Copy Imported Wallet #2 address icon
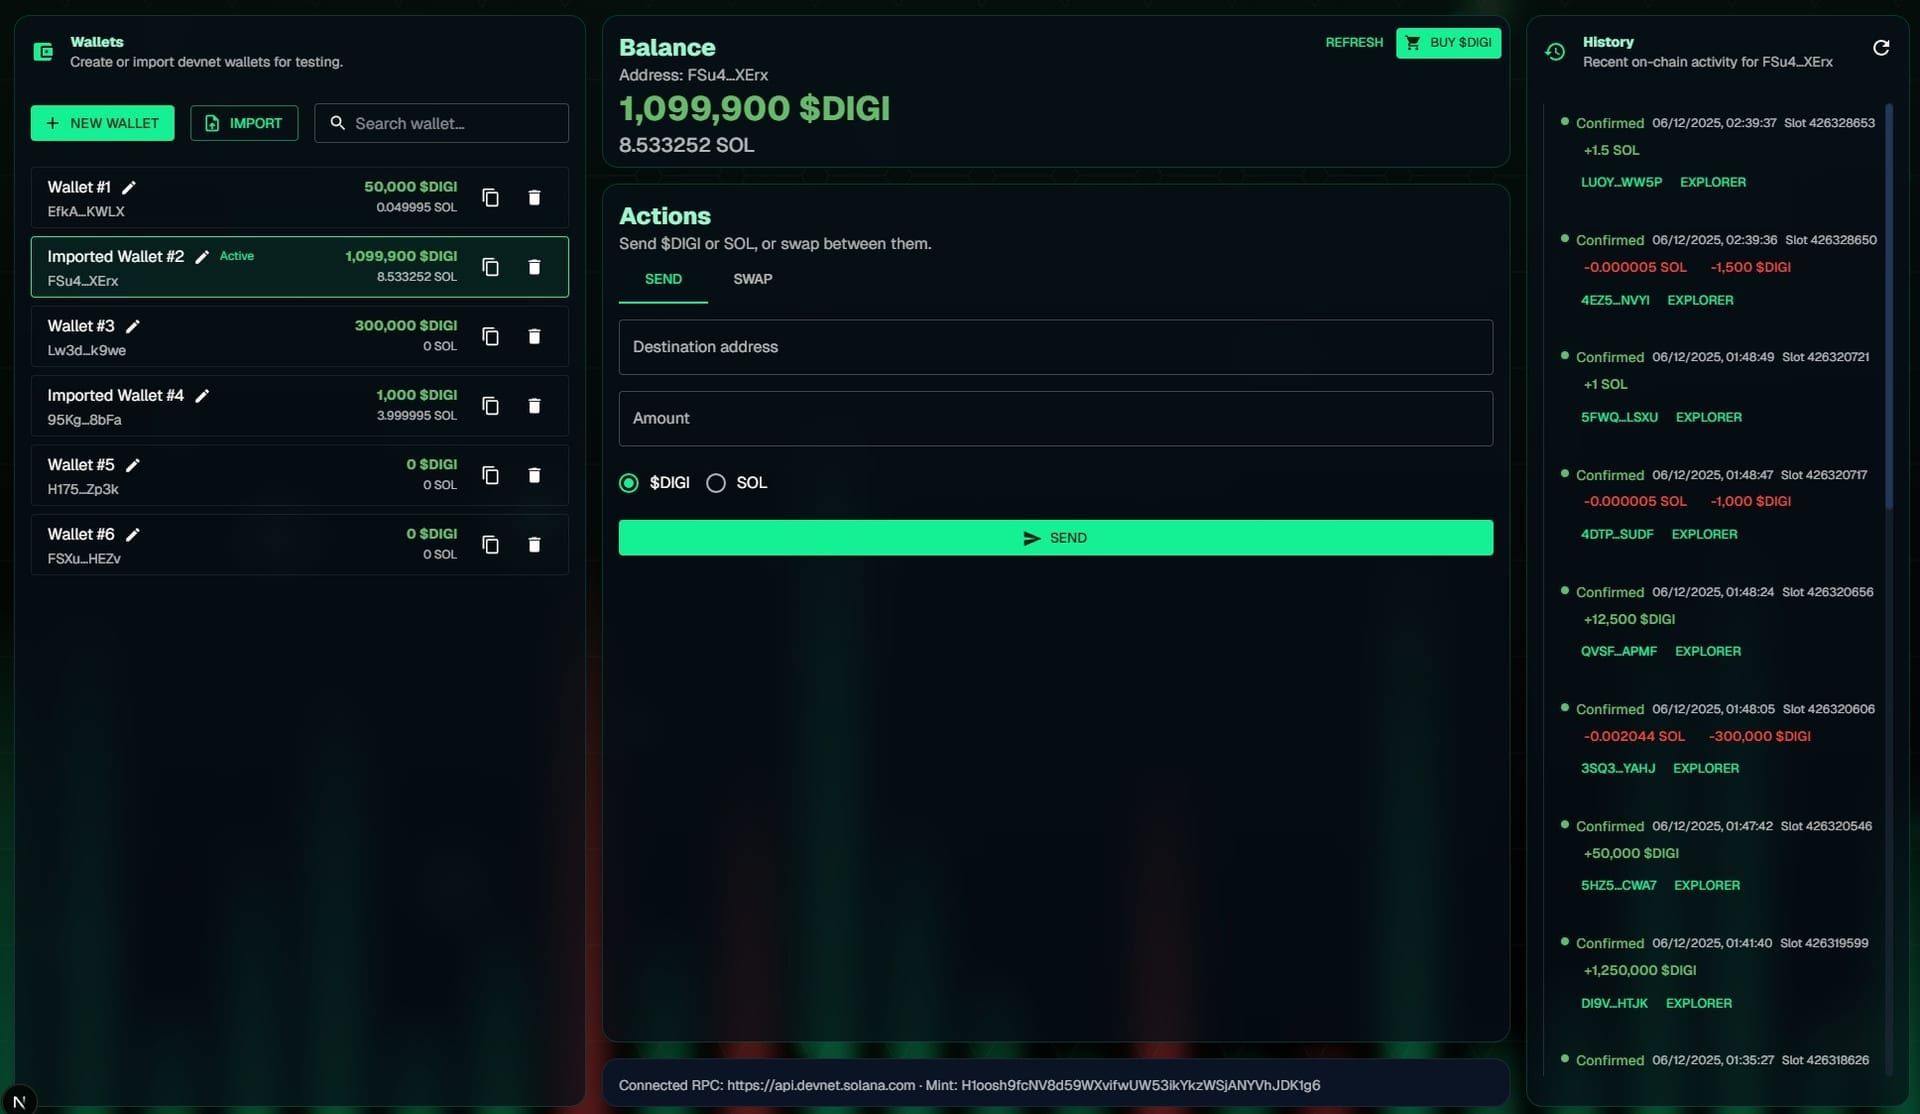 [490, 267]
